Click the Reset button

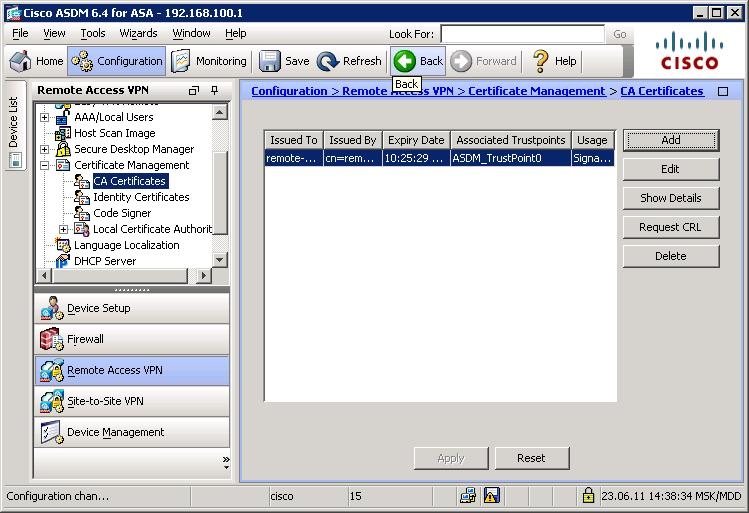click(x=532, y=459)
